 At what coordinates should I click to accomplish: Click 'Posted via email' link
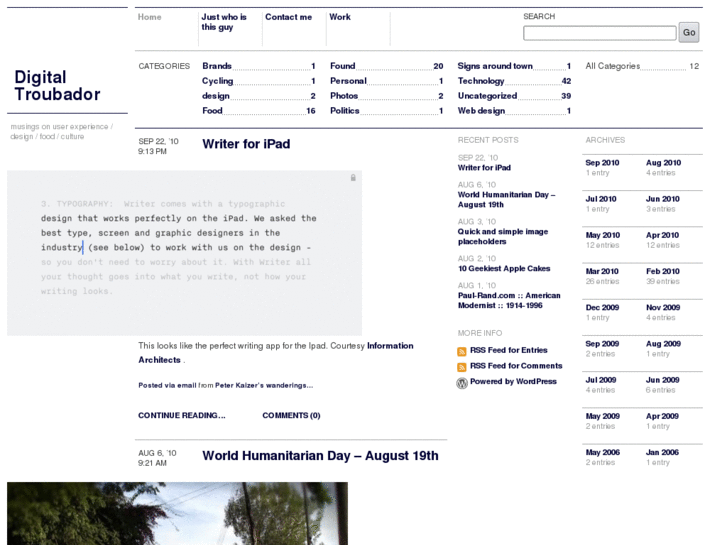167,385
